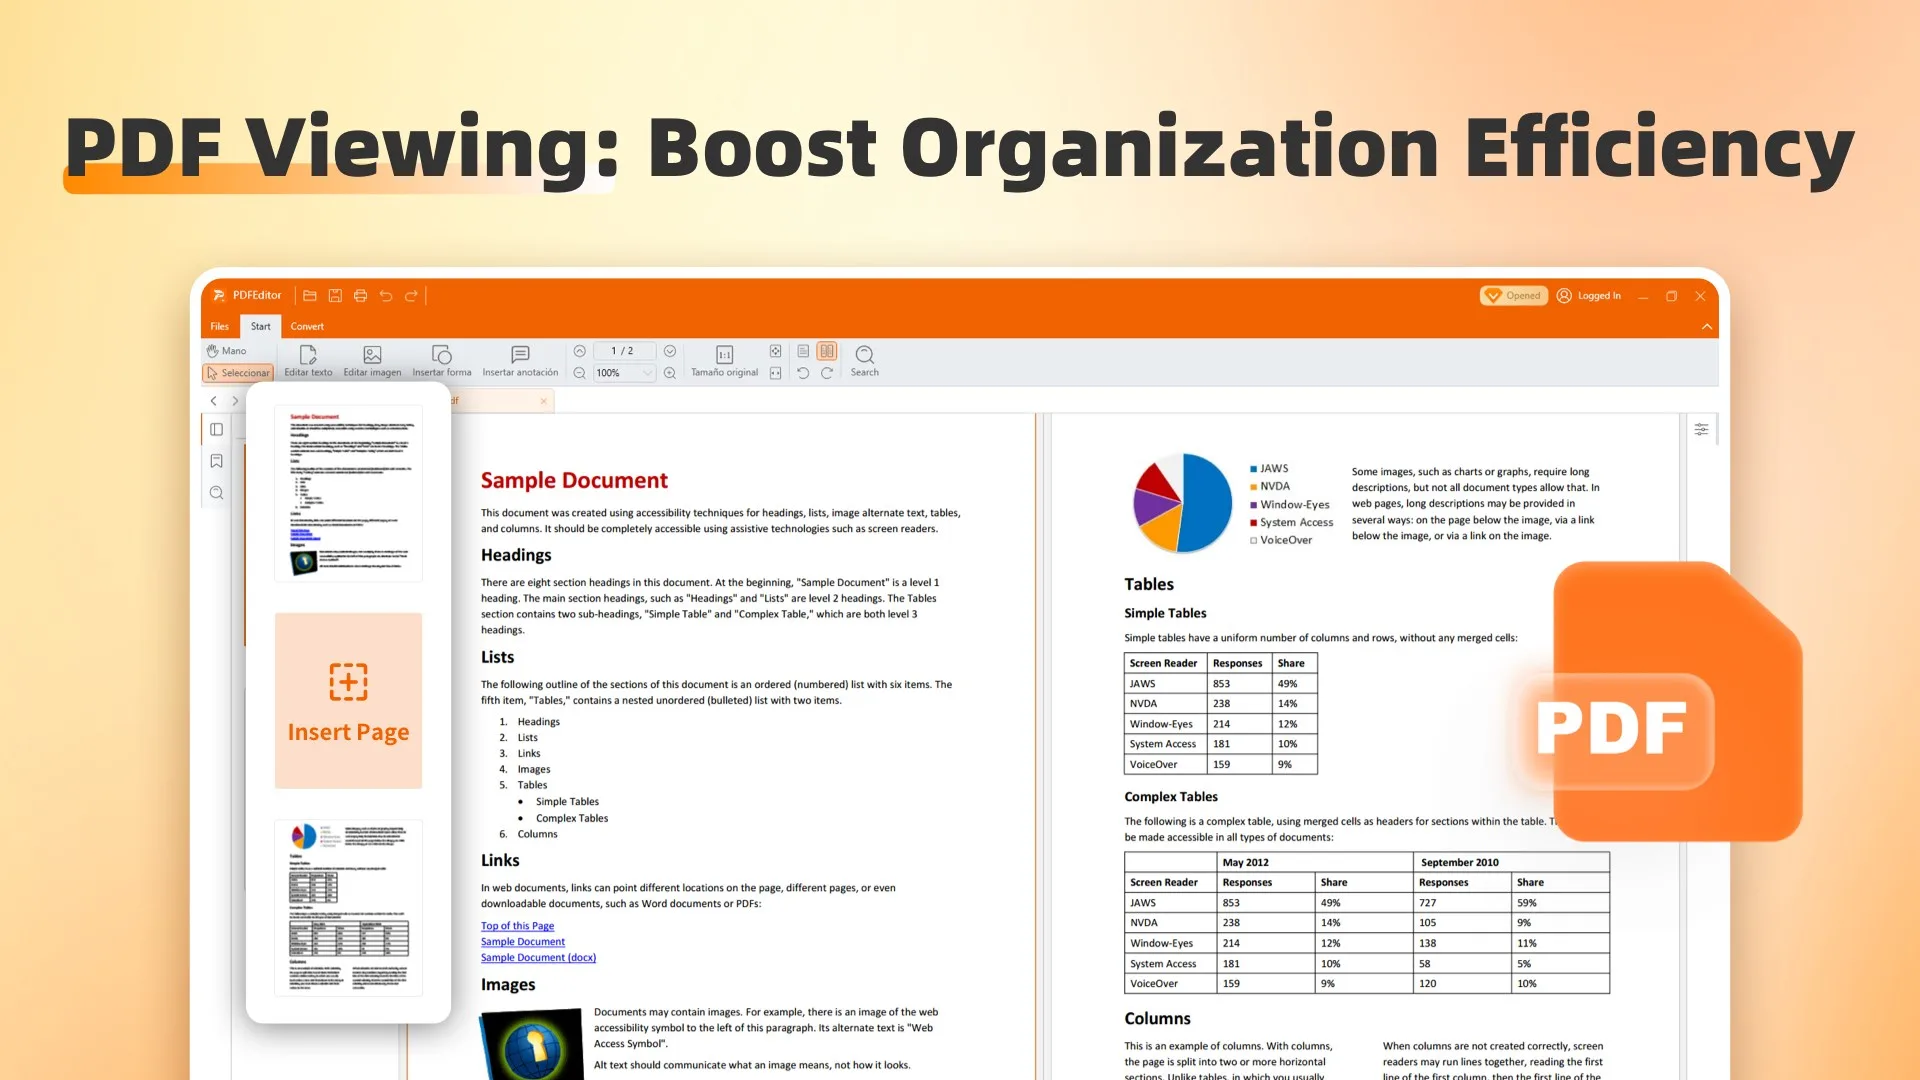Click the Opened premium badge

coord(1513,296)
